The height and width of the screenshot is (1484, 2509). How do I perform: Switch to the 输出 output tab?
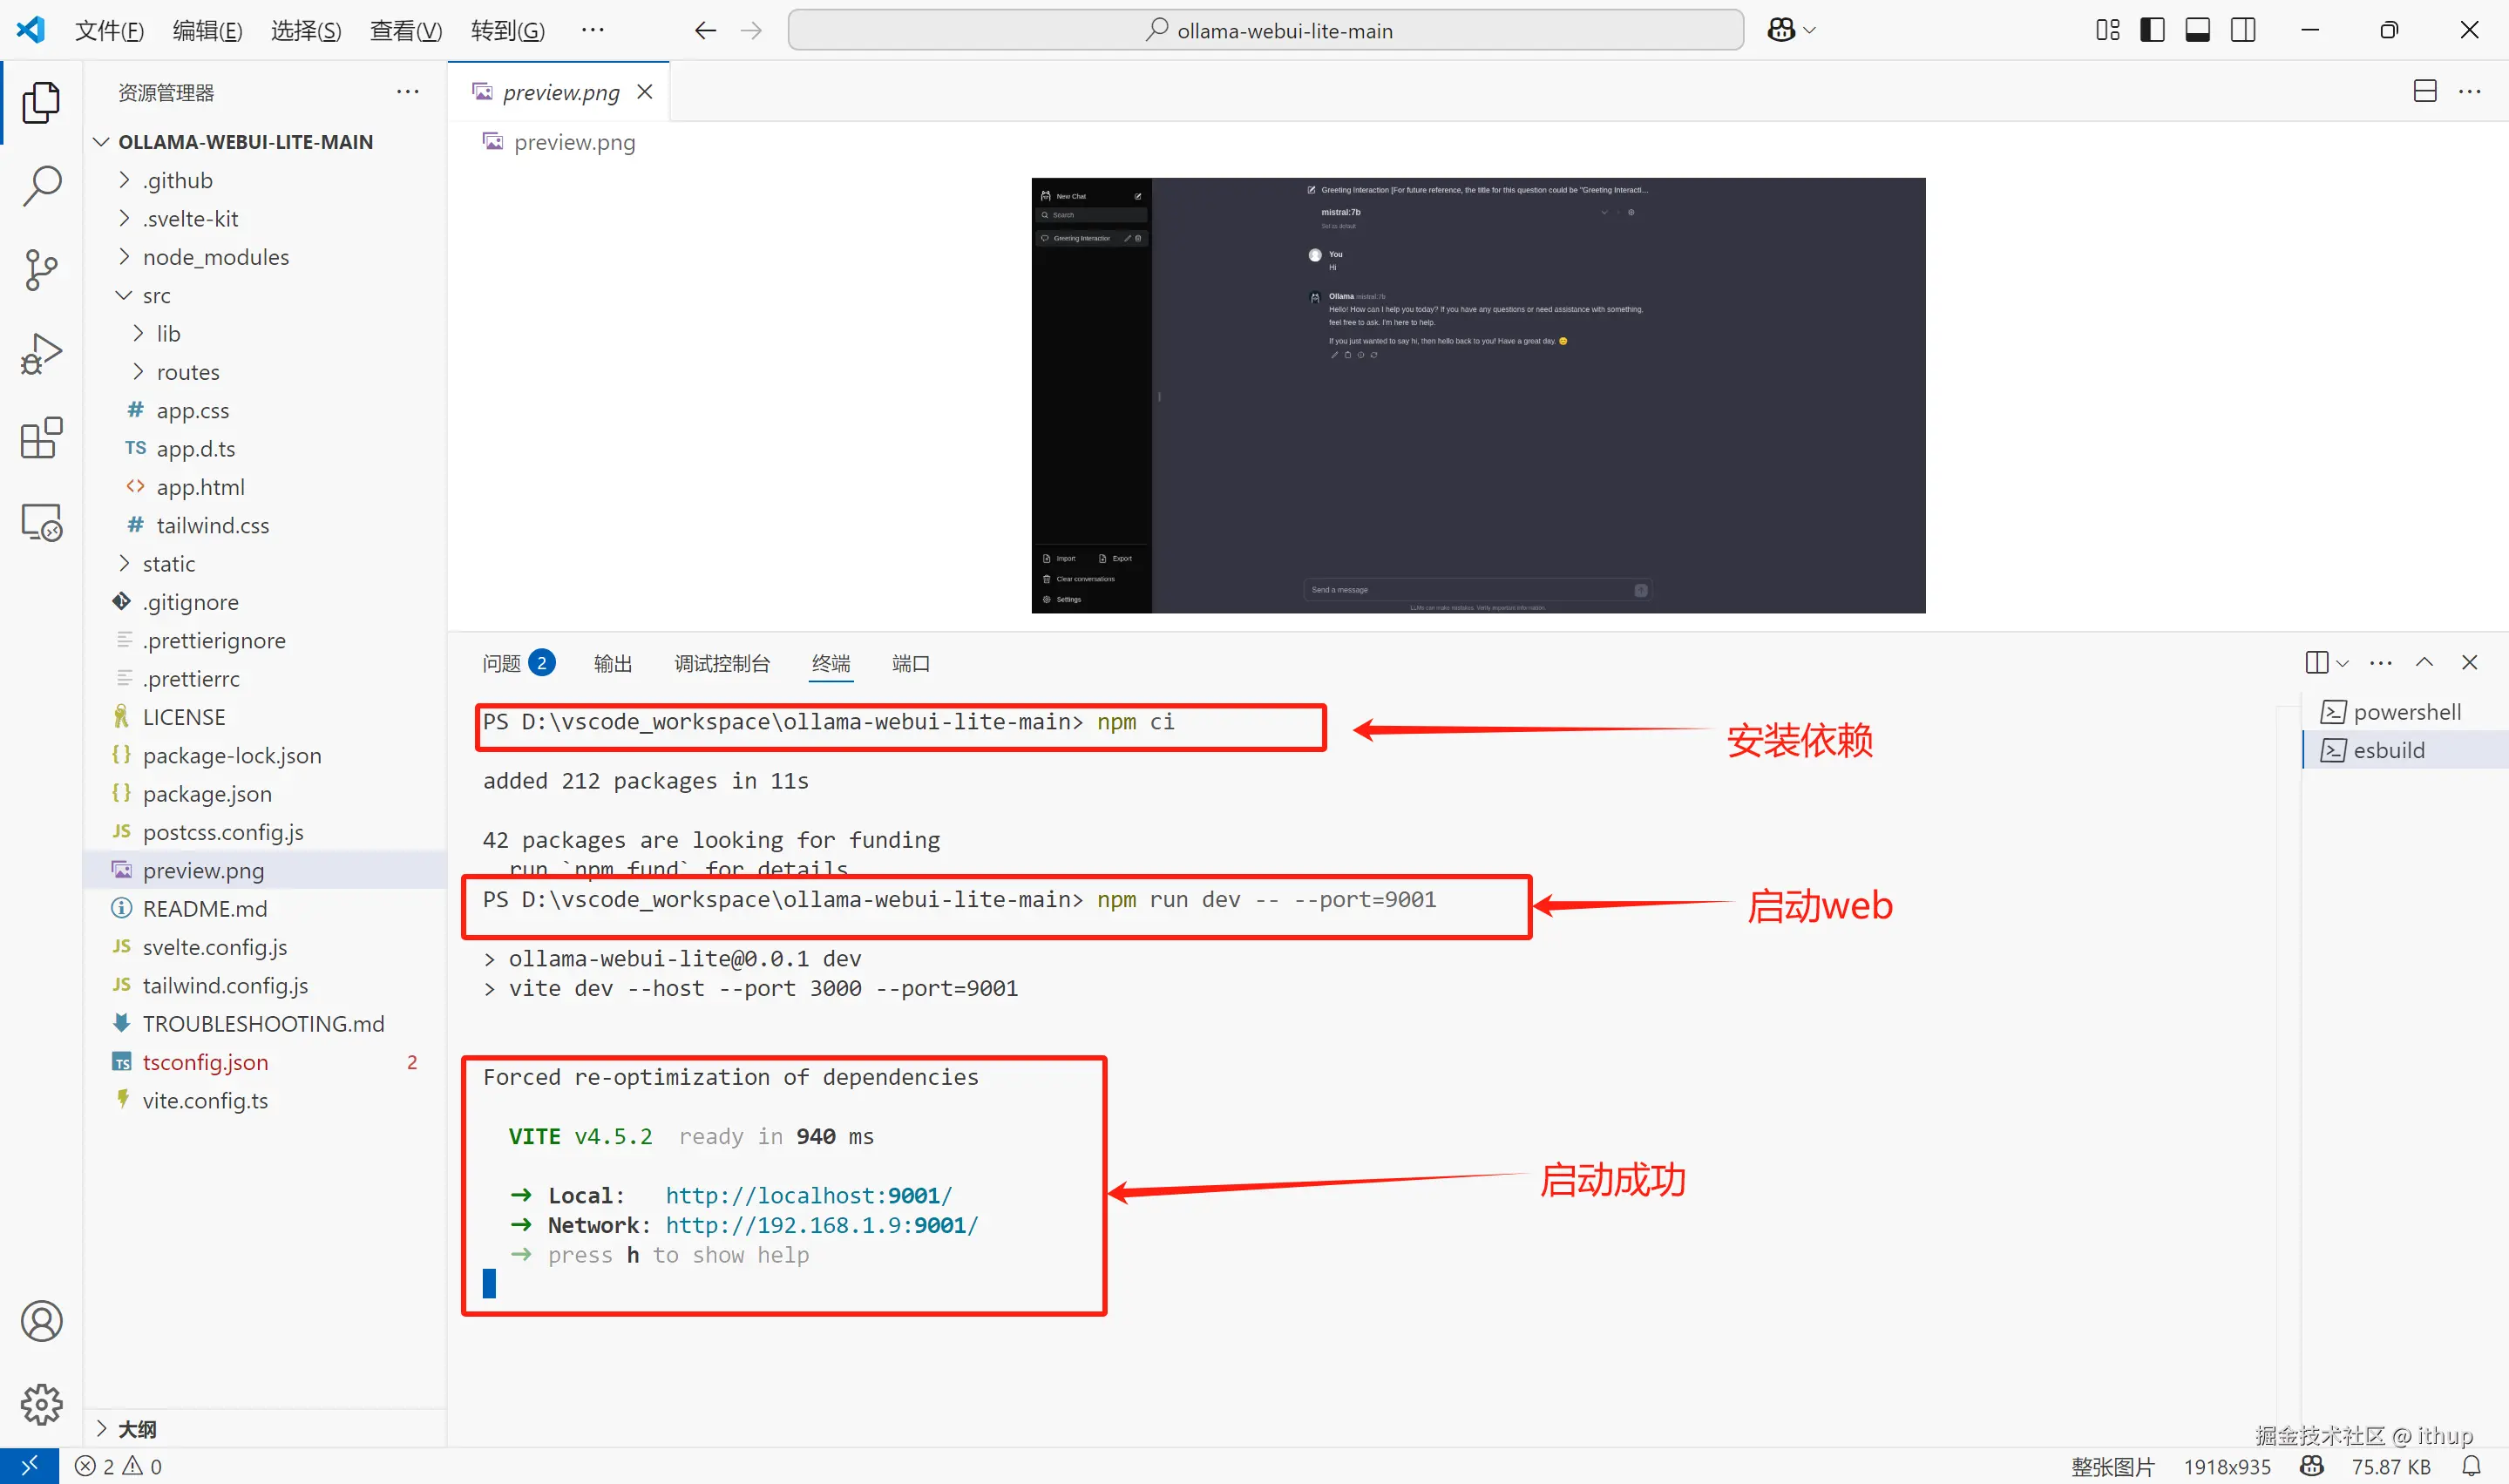coord(612,663)
